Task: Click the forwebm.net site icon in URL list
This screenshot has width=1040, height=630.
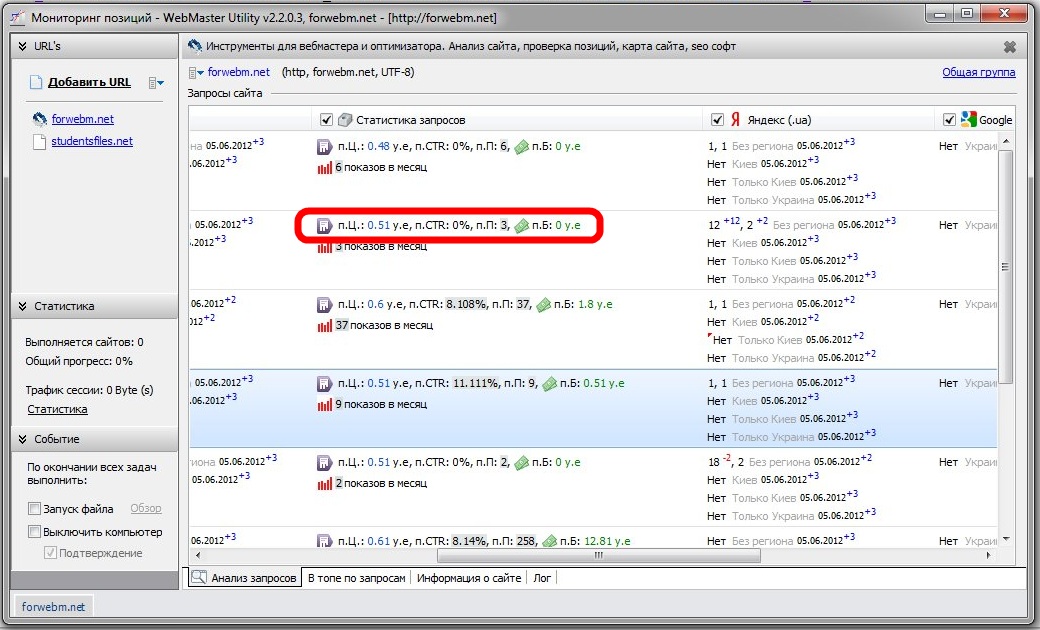Action: click(39, 119)
